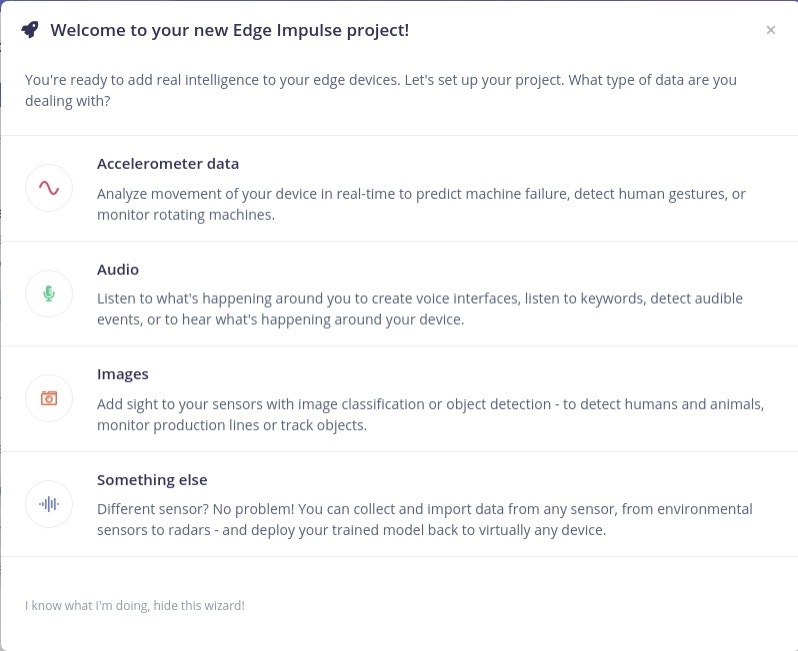Click the accelerometer description about predicting machine failure
The width and height of the screenshot is (798, 651).
click(420, 194)
